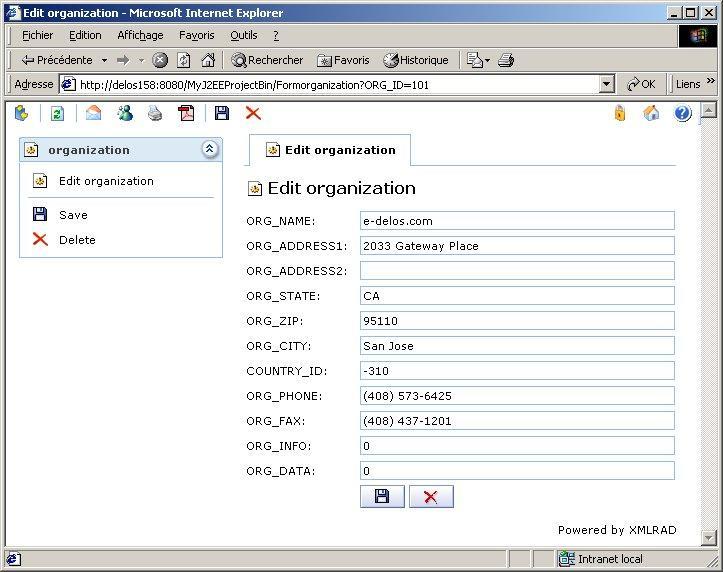Click Save link in the side panel
Image resolution: width=723 pixels, height=572 pixels.
coord(73,215)
